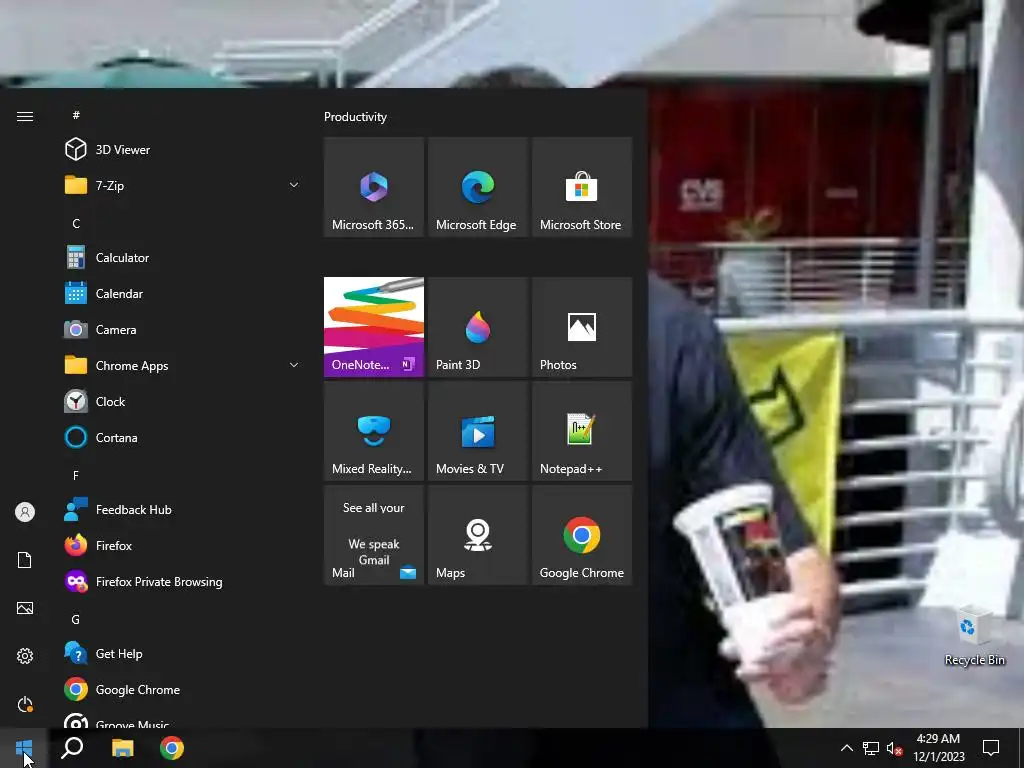Open the Microsoft Store tile
Image resolution: width=1024 pixels, height=768 pixels.
tap(582, 187)
